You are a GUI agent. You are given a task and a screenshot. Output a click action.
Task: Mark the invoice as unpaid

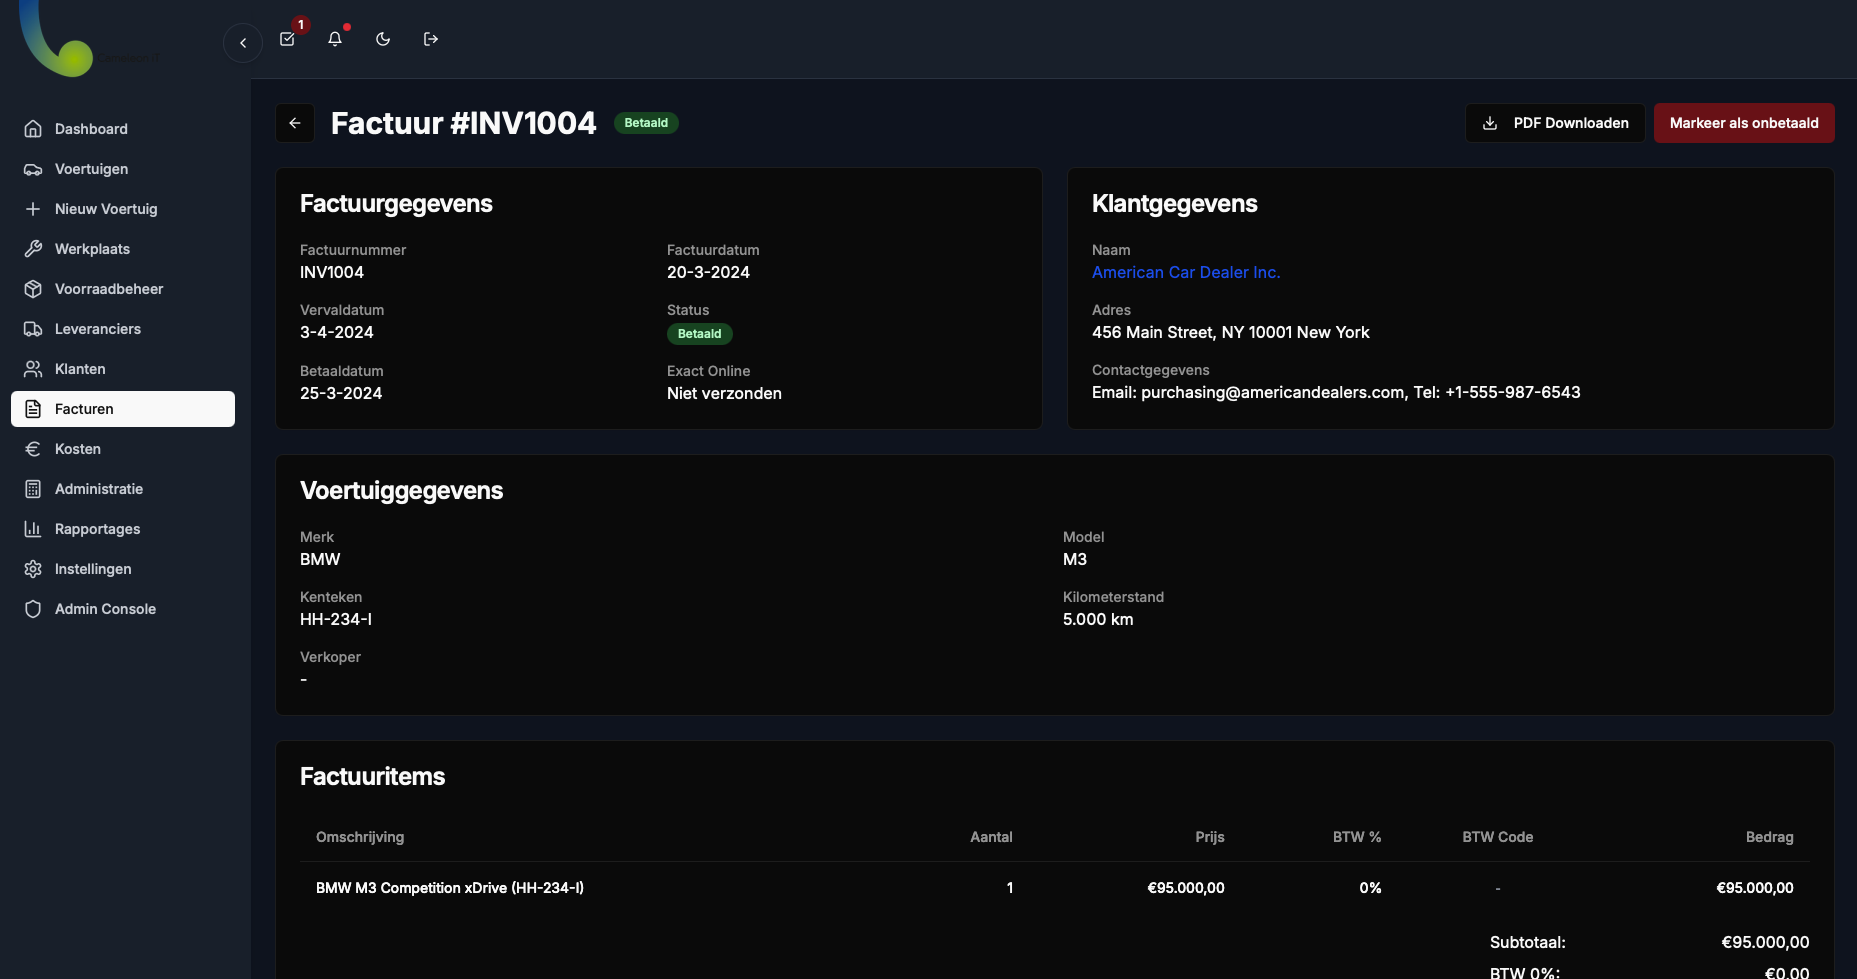pos(1743,123)
